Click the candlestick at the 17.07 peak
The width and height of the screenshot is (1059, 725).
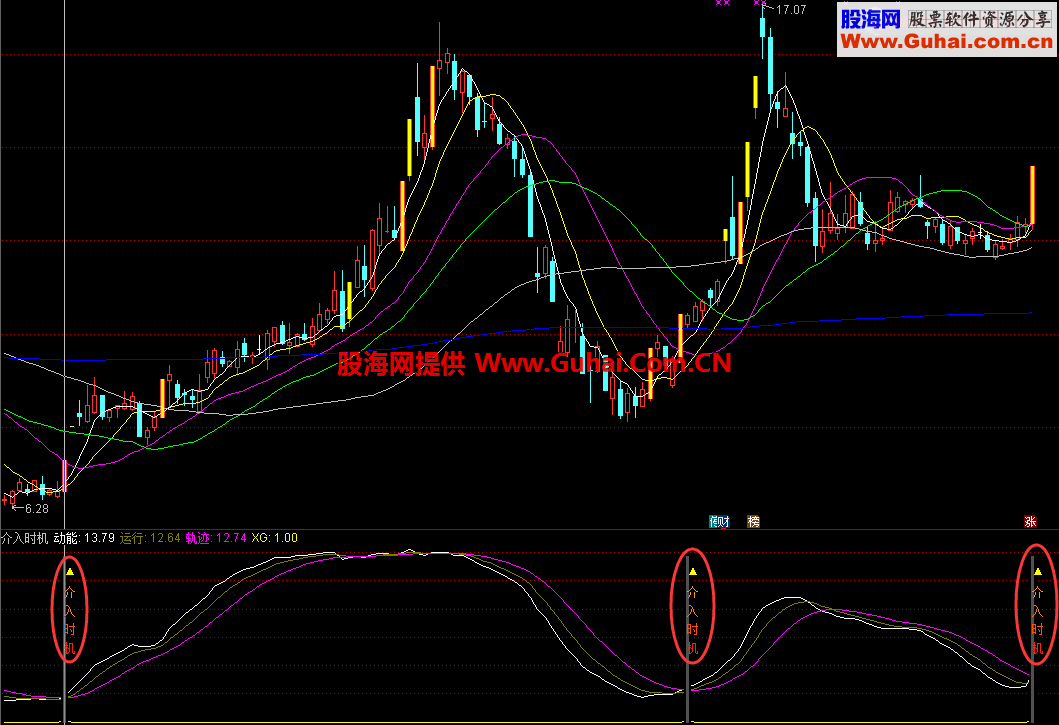click(763, 27)
